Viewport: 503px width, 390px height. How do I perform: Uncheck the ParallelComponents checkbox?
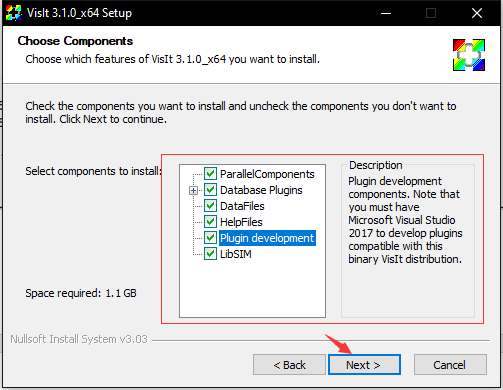(210, 174)
